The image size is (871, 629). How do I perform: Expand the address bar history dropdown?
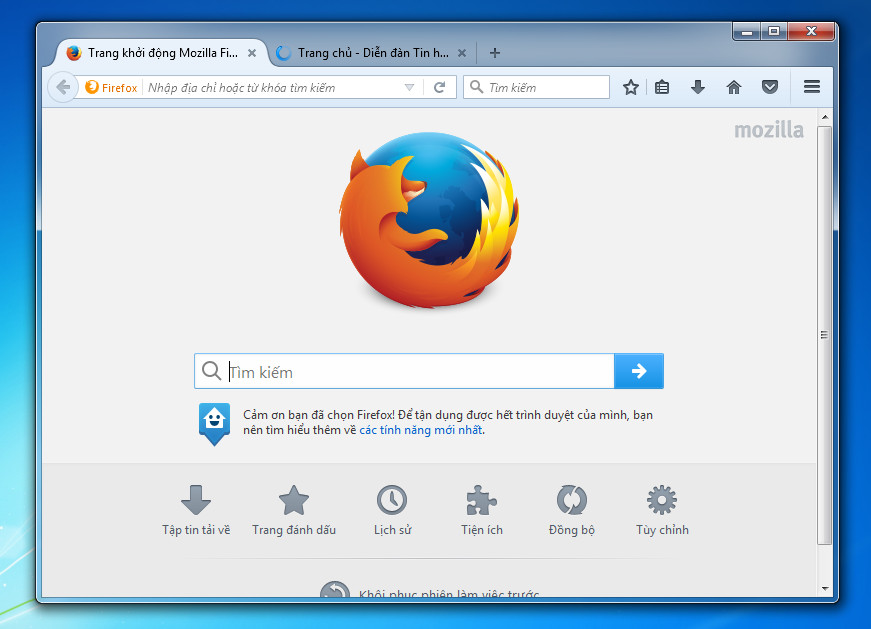409,87
